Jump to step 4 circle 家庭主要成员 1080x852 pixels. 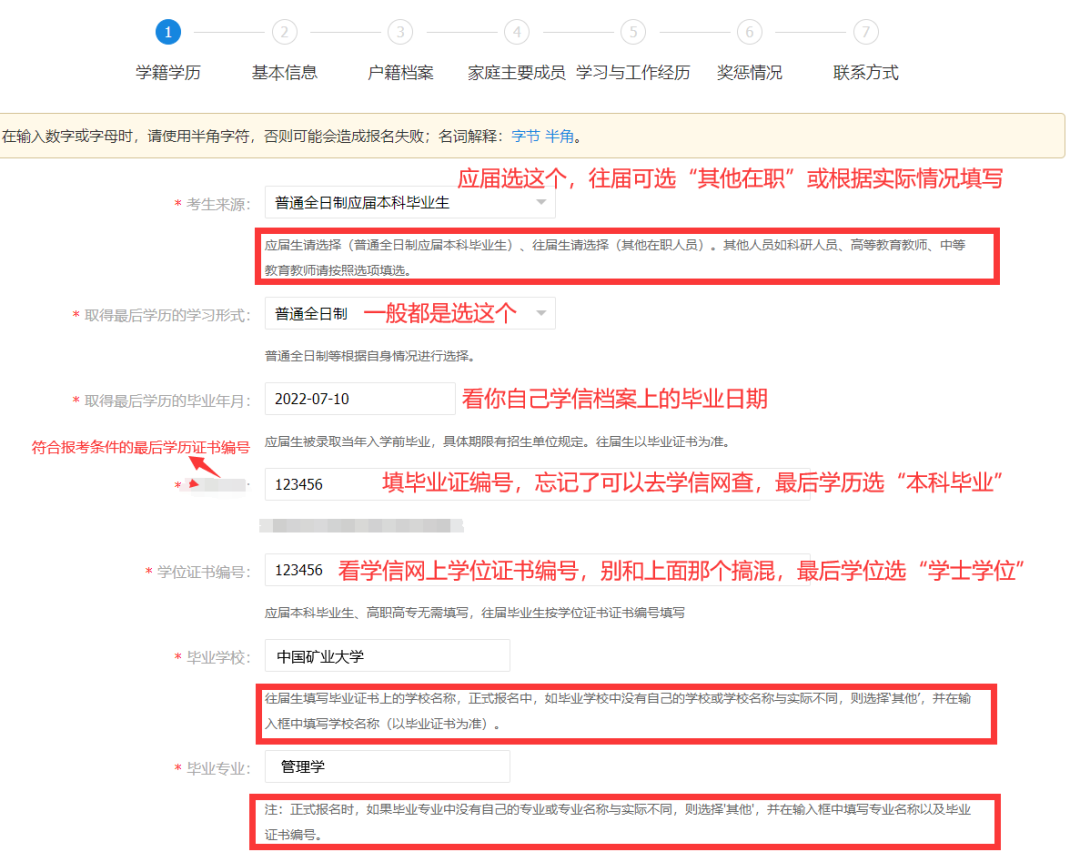pyautogui.click(x=516, y=32)
